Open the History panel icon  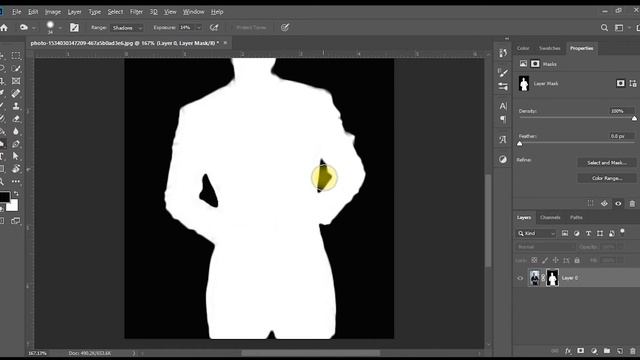(503, 53)
